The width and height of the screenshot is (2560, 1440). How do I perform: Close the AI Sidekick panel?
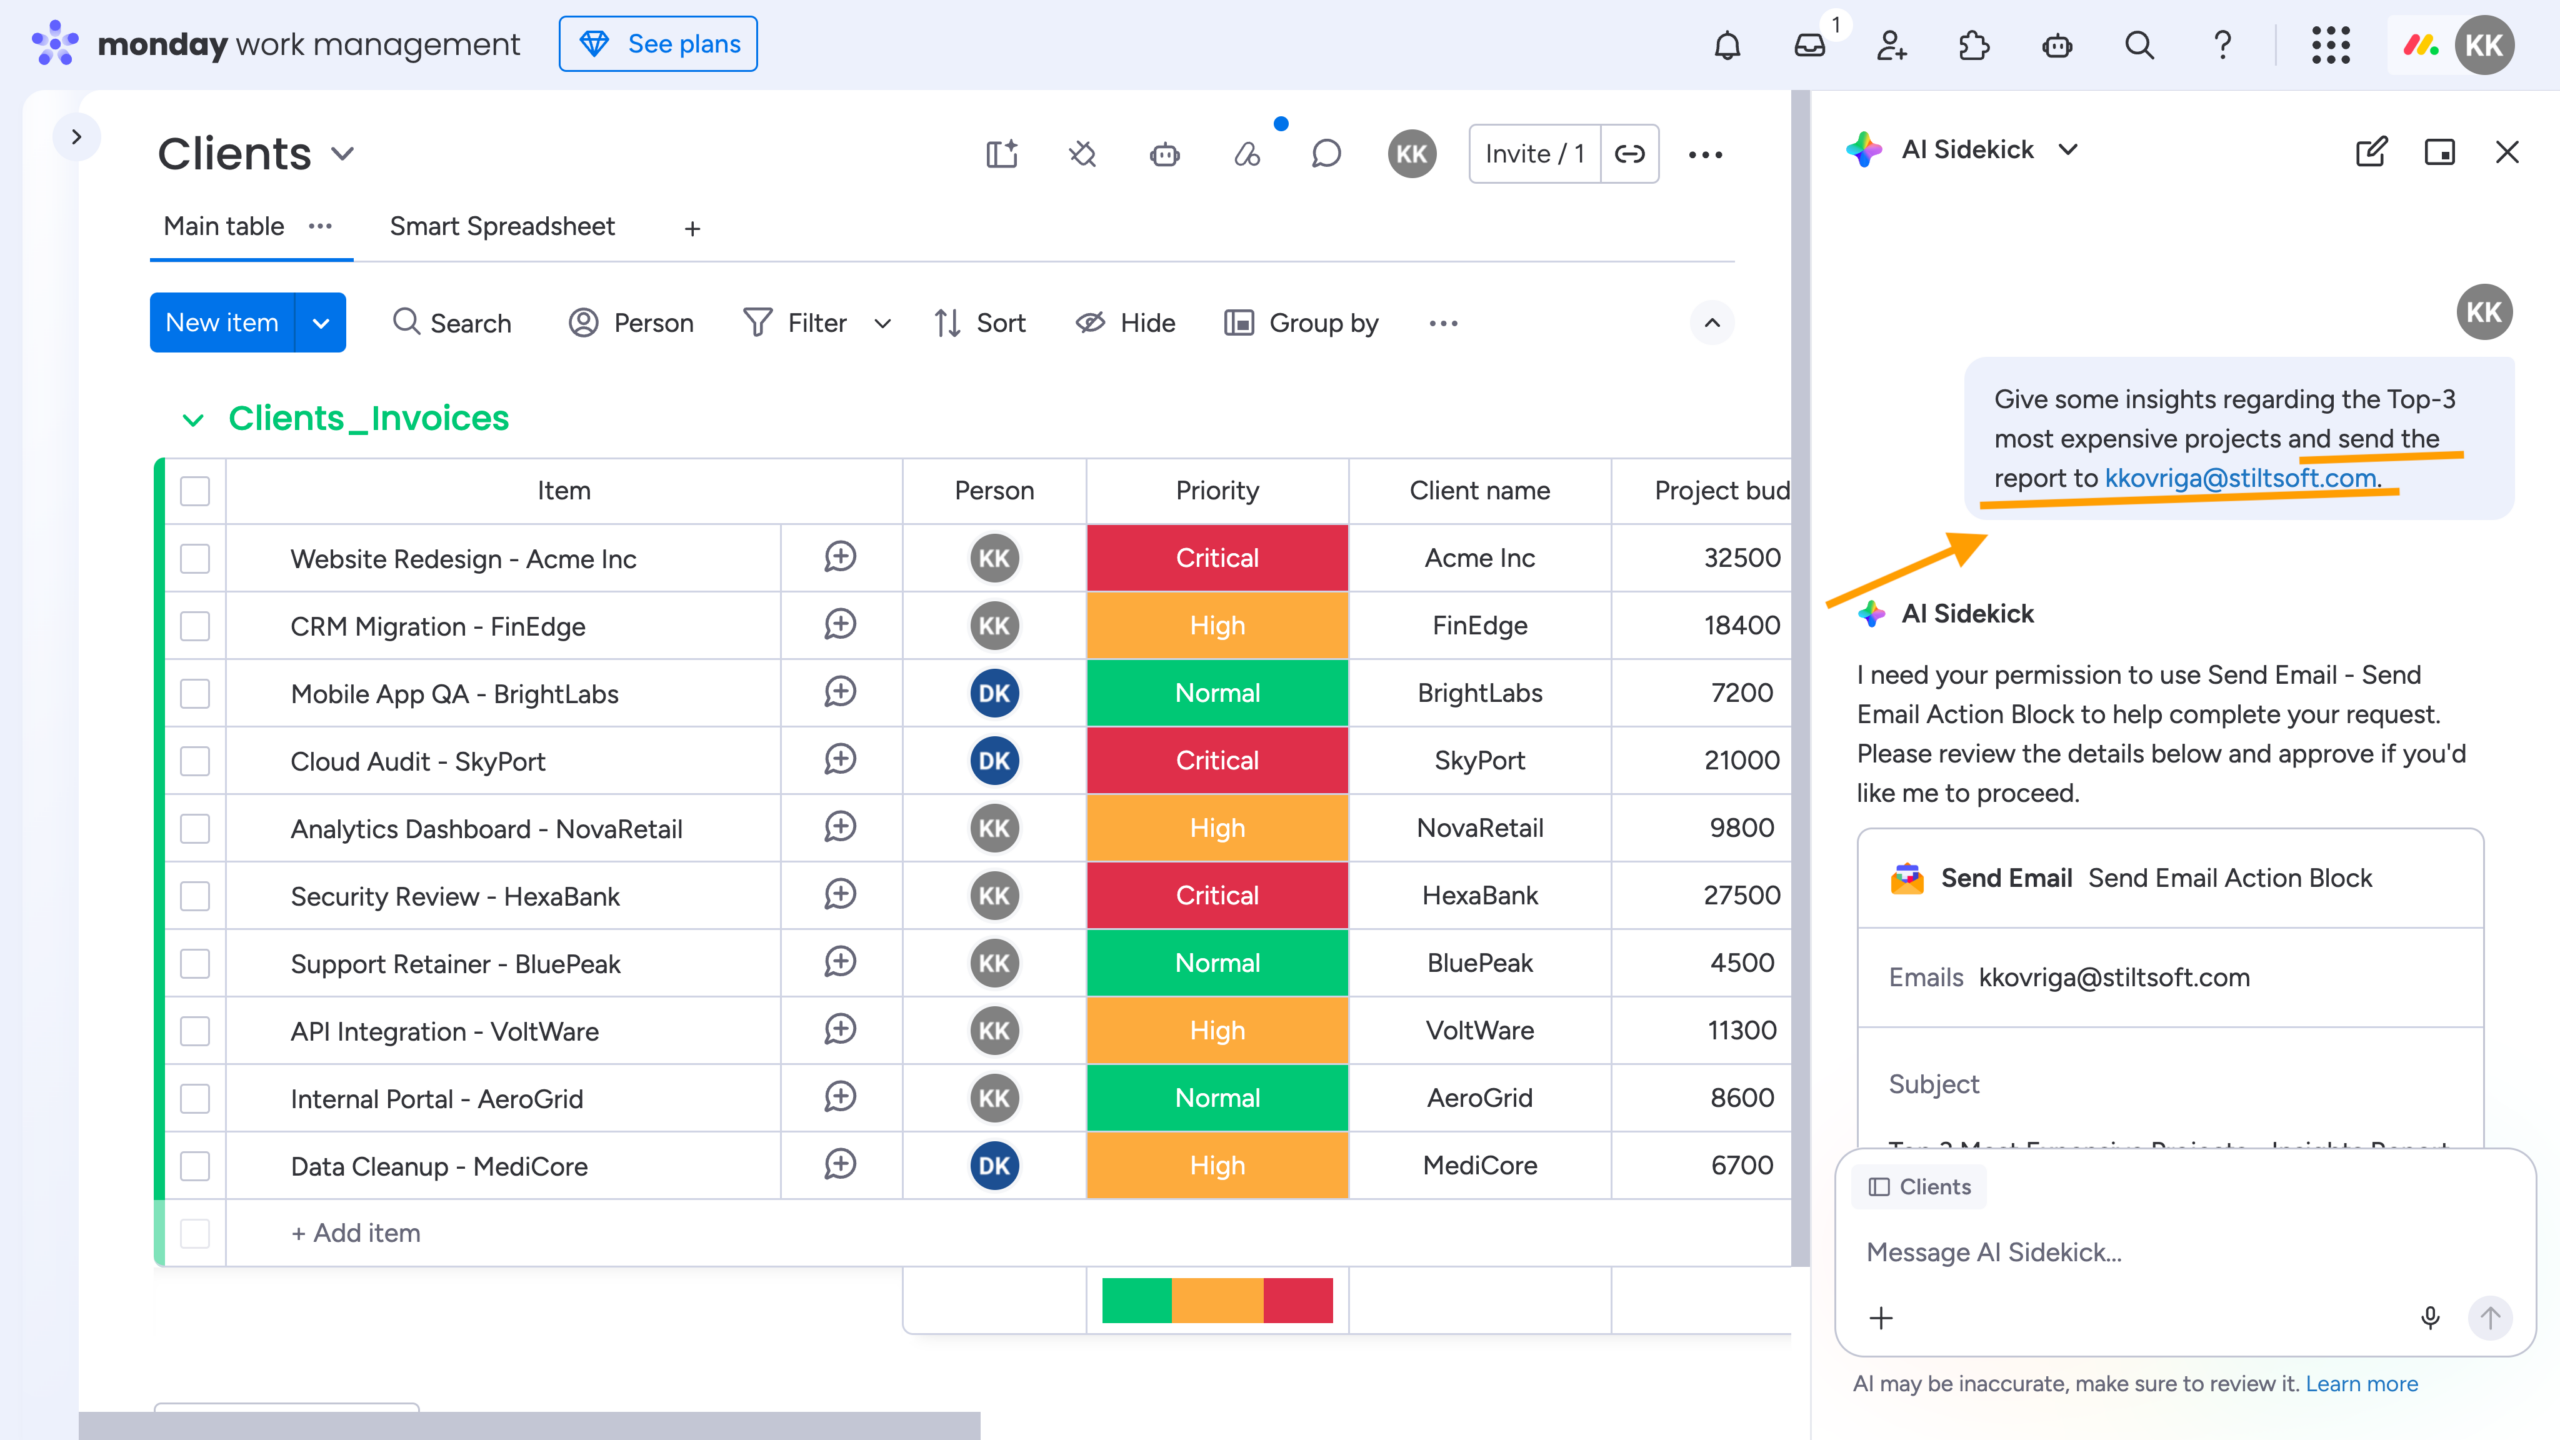pyautogui.click(x=2507, y=151)
